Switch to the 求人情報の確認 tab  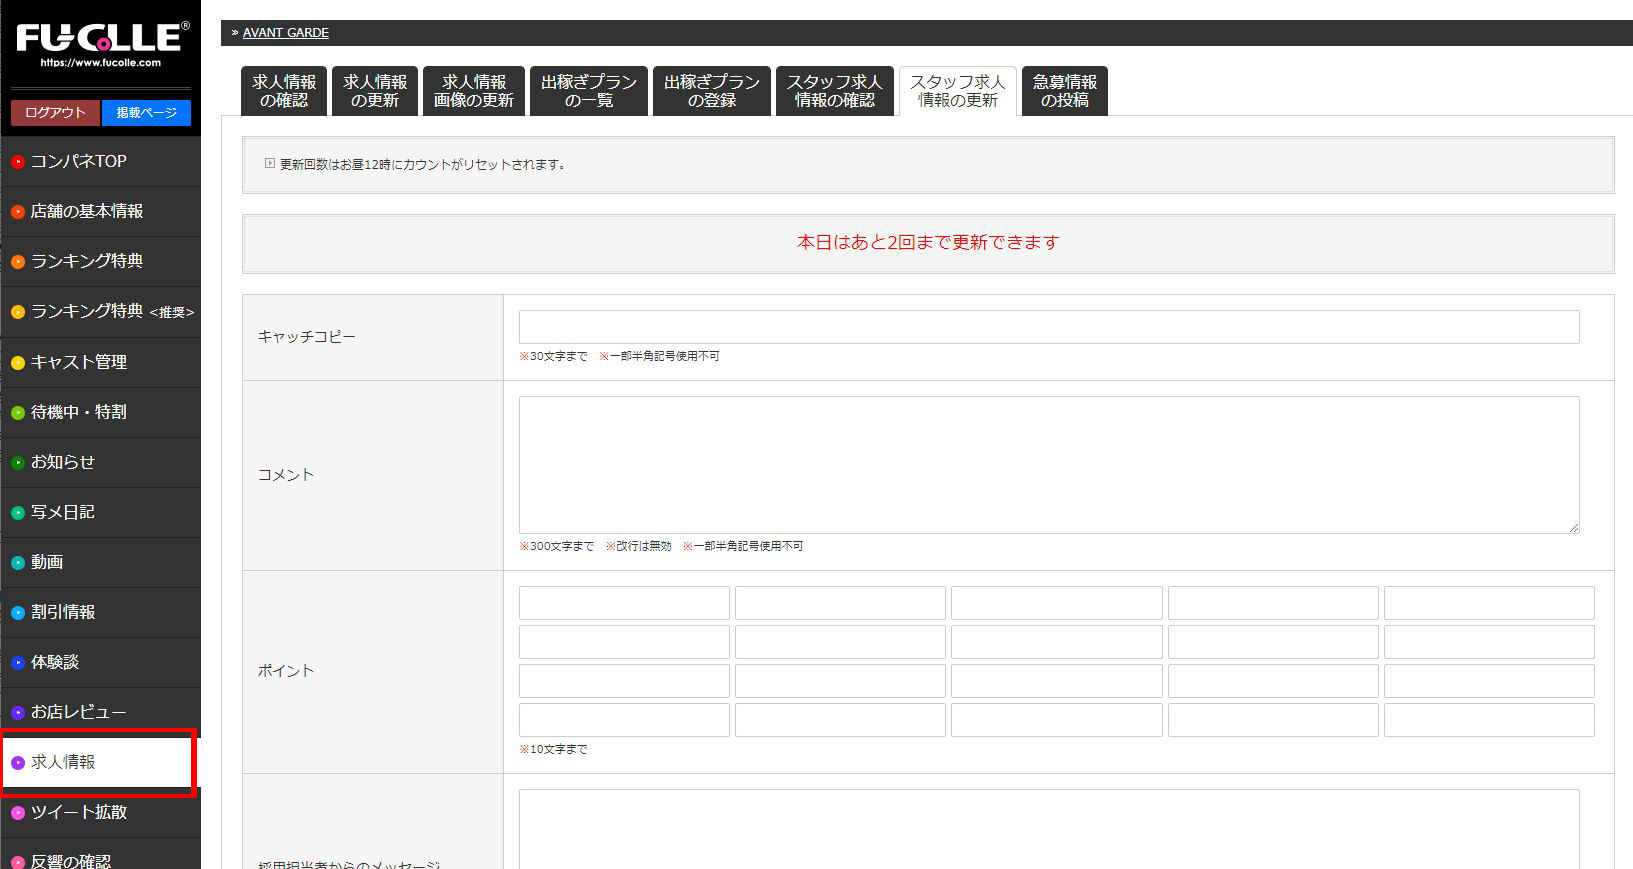[x=284, y=91]
